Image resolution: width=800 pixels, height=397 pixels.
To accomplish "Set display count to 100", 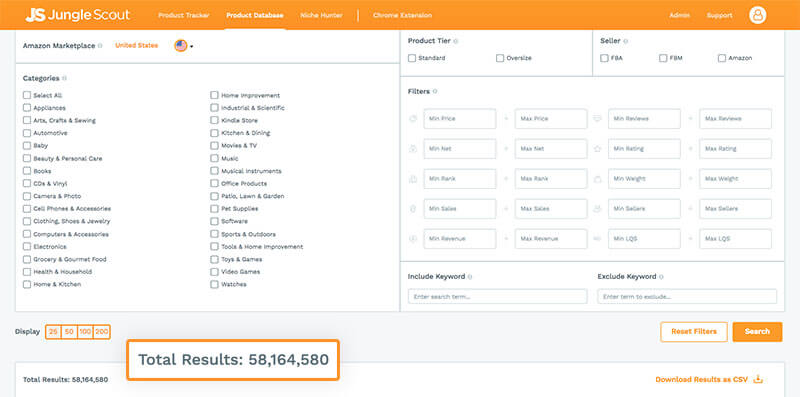I will [x=85, y=332].
